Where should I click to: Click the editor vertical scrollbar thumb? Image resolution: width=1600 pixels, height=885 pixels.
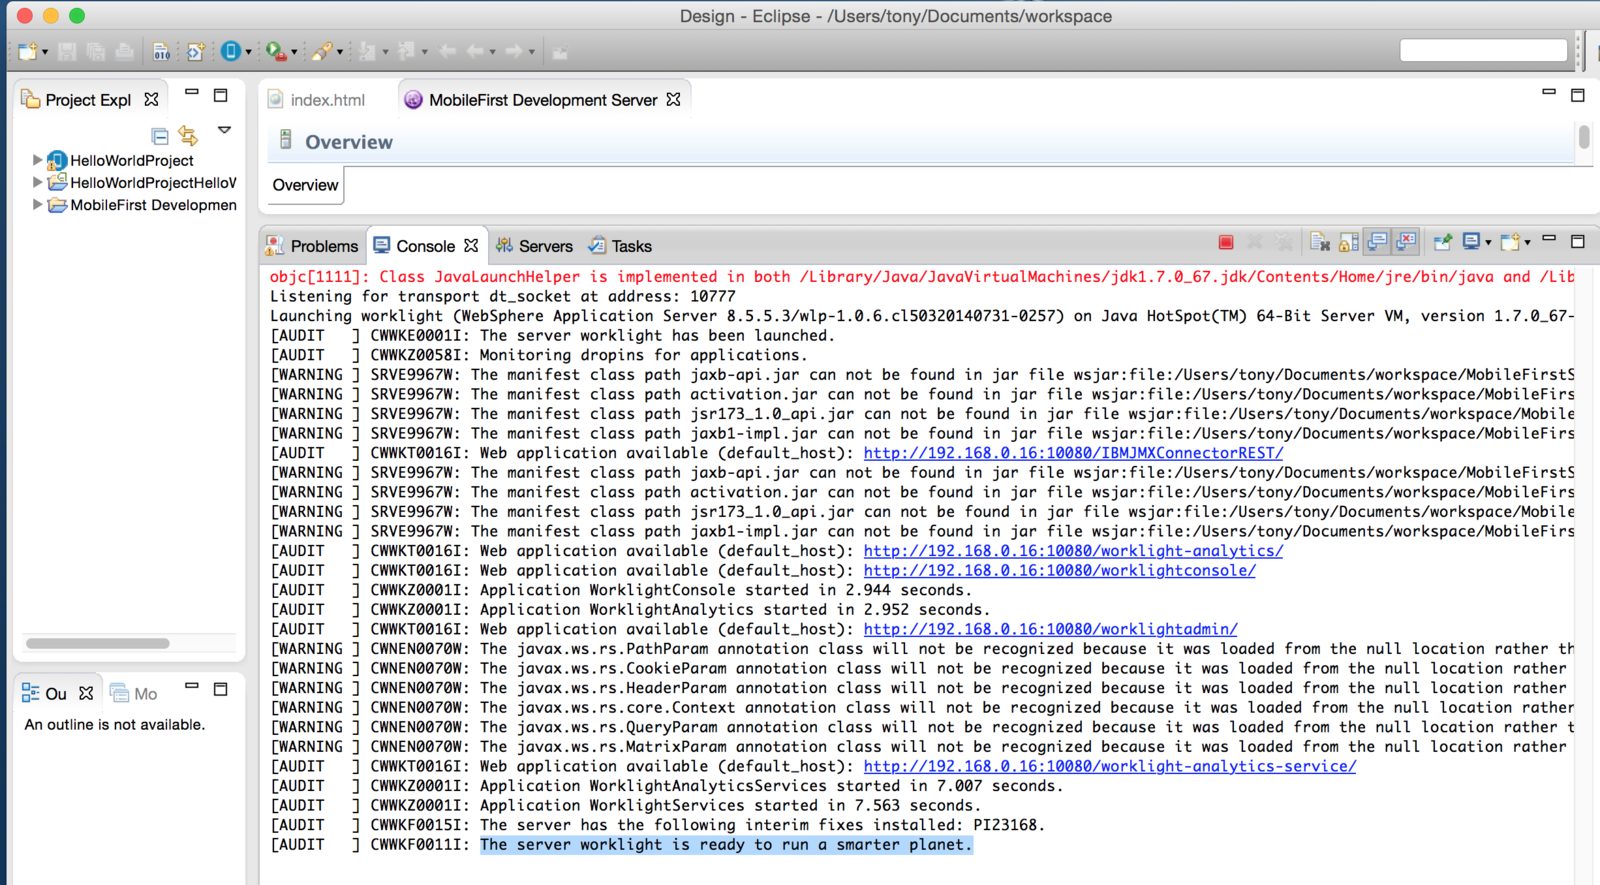(1584, 137)
